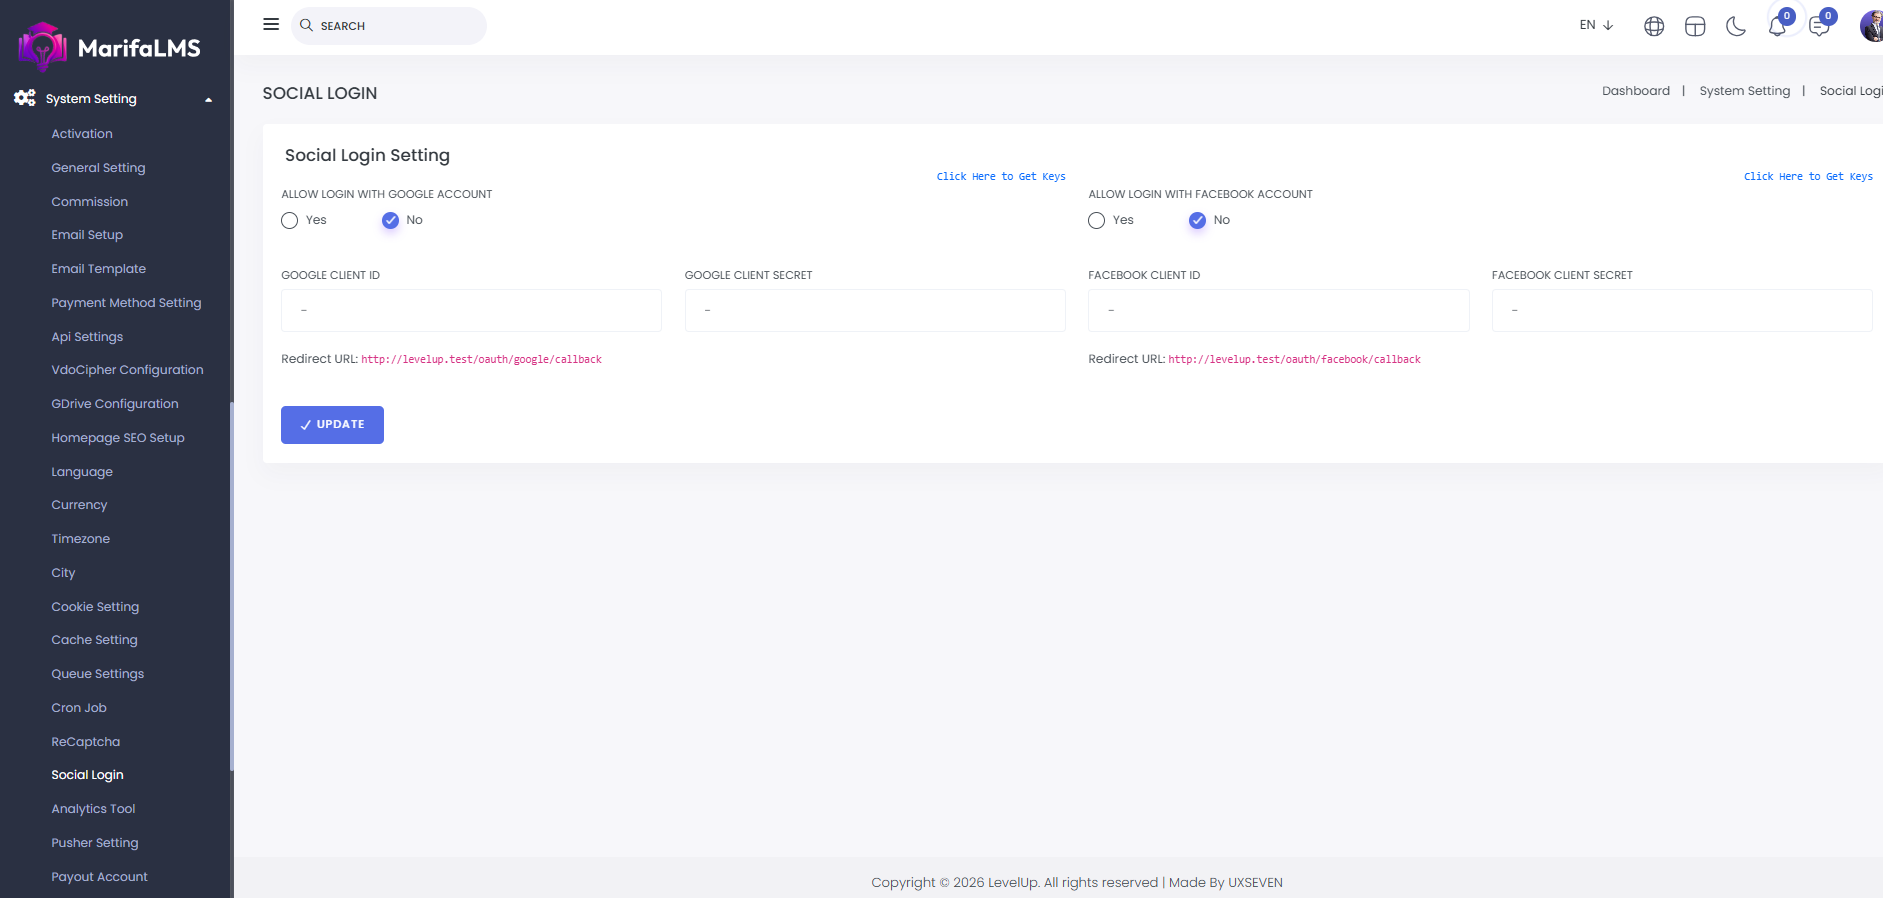The image size is (1883, 898).
Task: Focus the Google Client ID field
Action: click(x=471, y=311)
